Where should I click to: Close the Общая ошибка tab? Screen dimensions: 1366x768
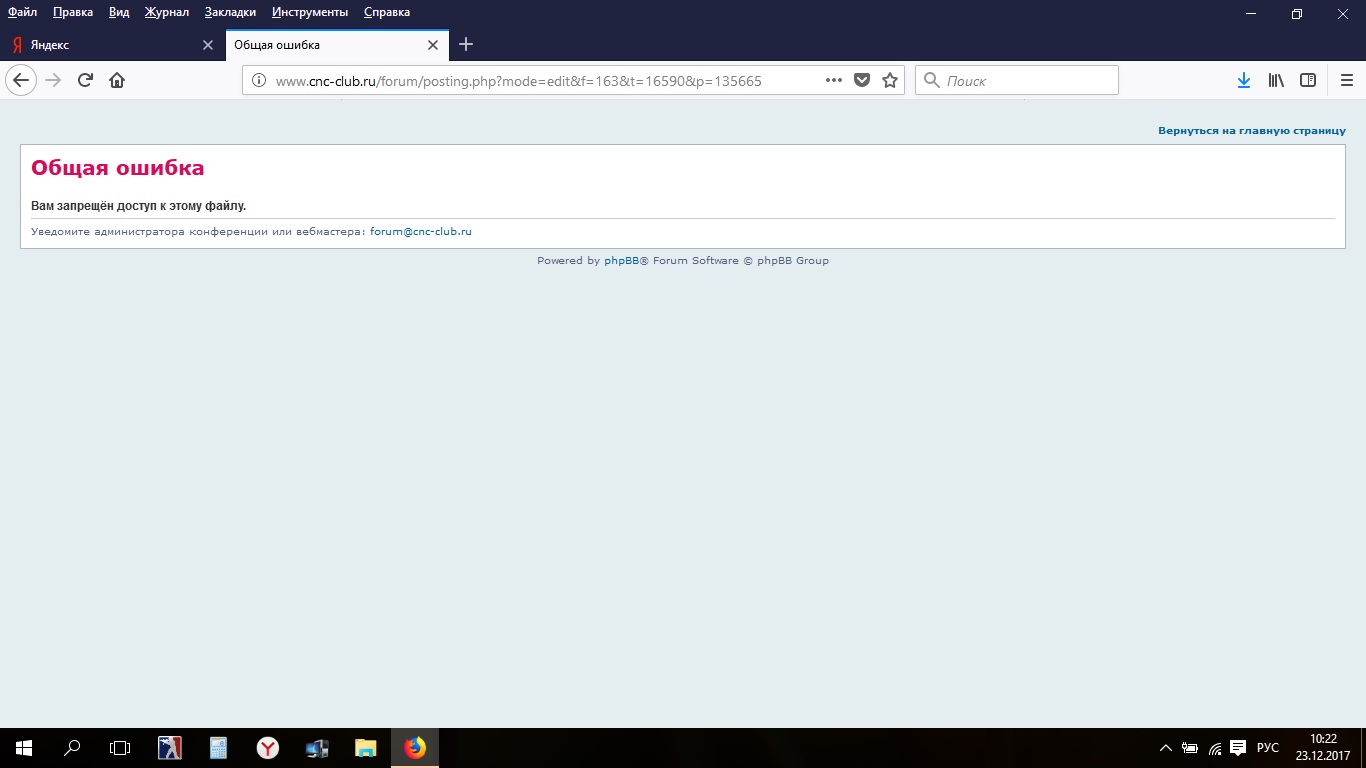433,45
